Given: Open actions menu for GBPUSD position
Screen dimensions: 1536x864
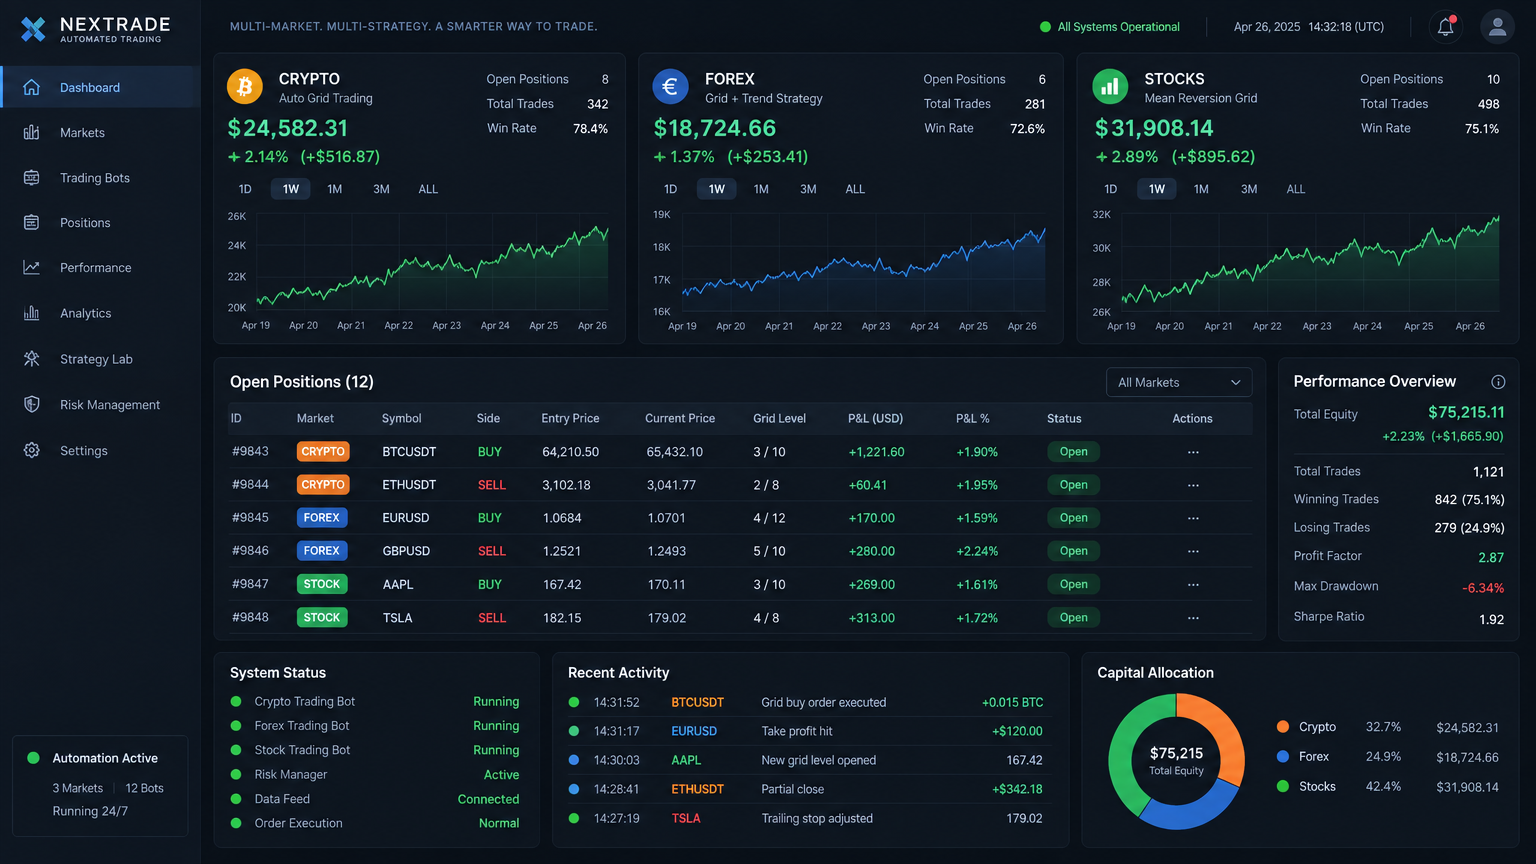Looking at the screenshot, I should pos(1193,551).
